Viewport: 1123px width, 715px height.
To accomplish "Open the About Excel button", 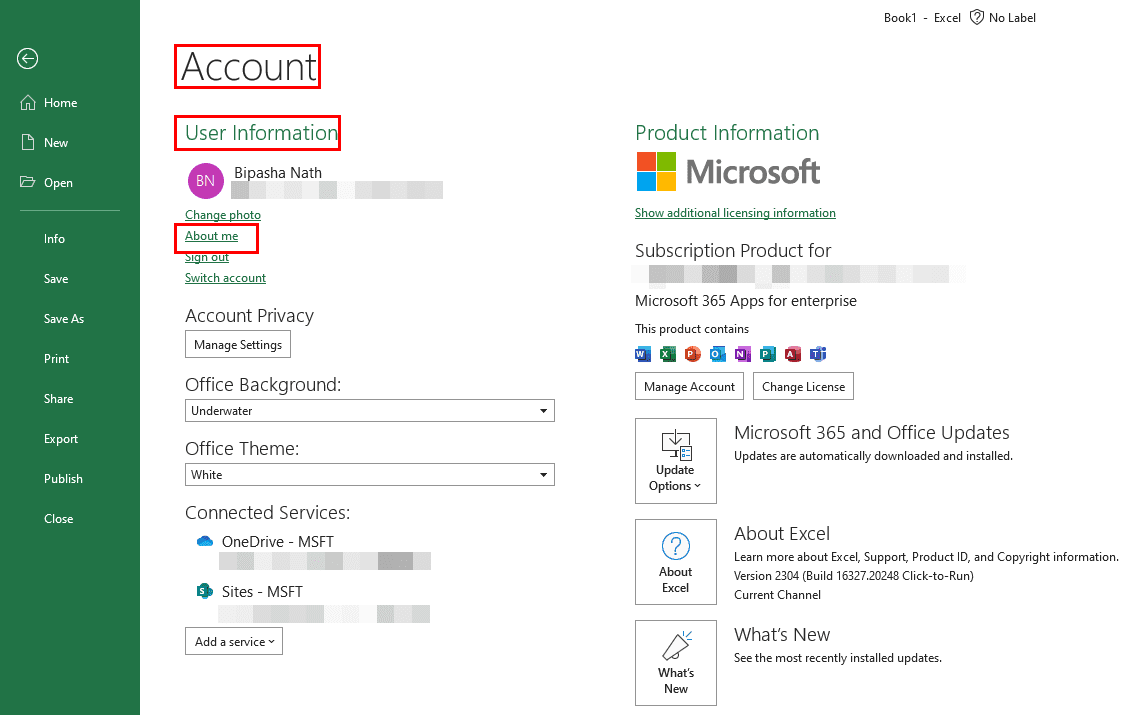I will tap(675, 562).
